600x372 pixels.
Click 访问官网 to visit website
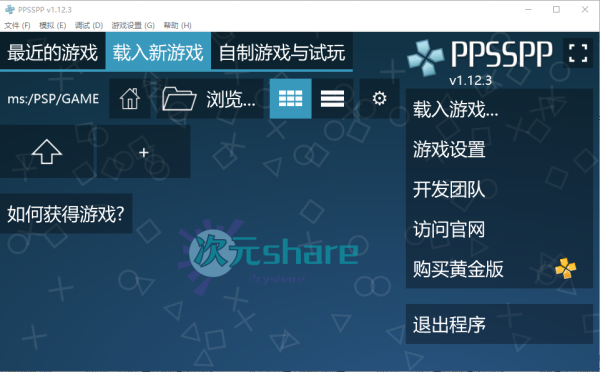tap(499, 229)
